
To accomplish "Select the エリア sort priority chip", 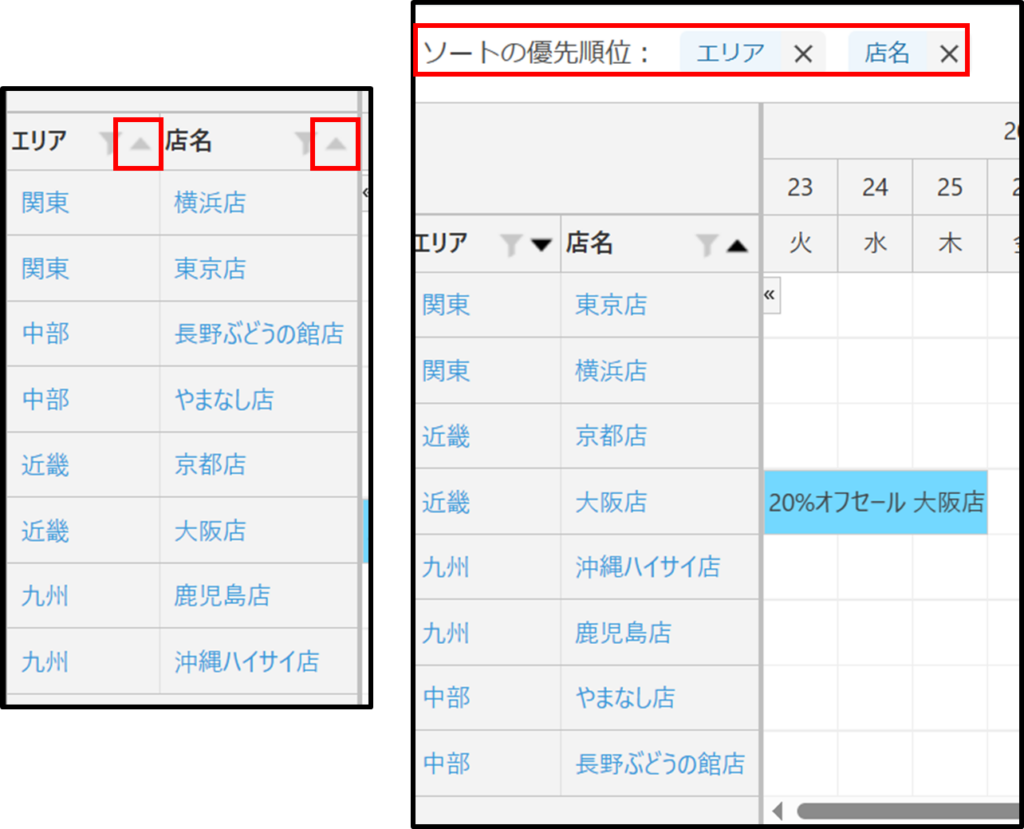I will point(730,53).
